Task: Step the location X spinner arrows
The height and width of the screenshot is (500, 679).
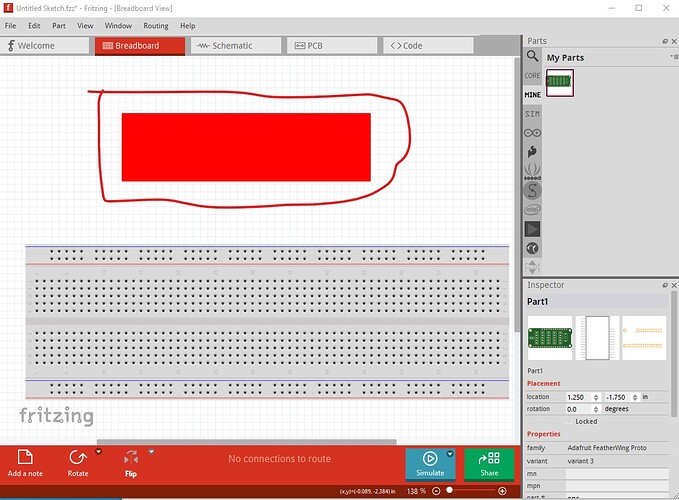Action: pyautogui.click(x=596, y=397)
